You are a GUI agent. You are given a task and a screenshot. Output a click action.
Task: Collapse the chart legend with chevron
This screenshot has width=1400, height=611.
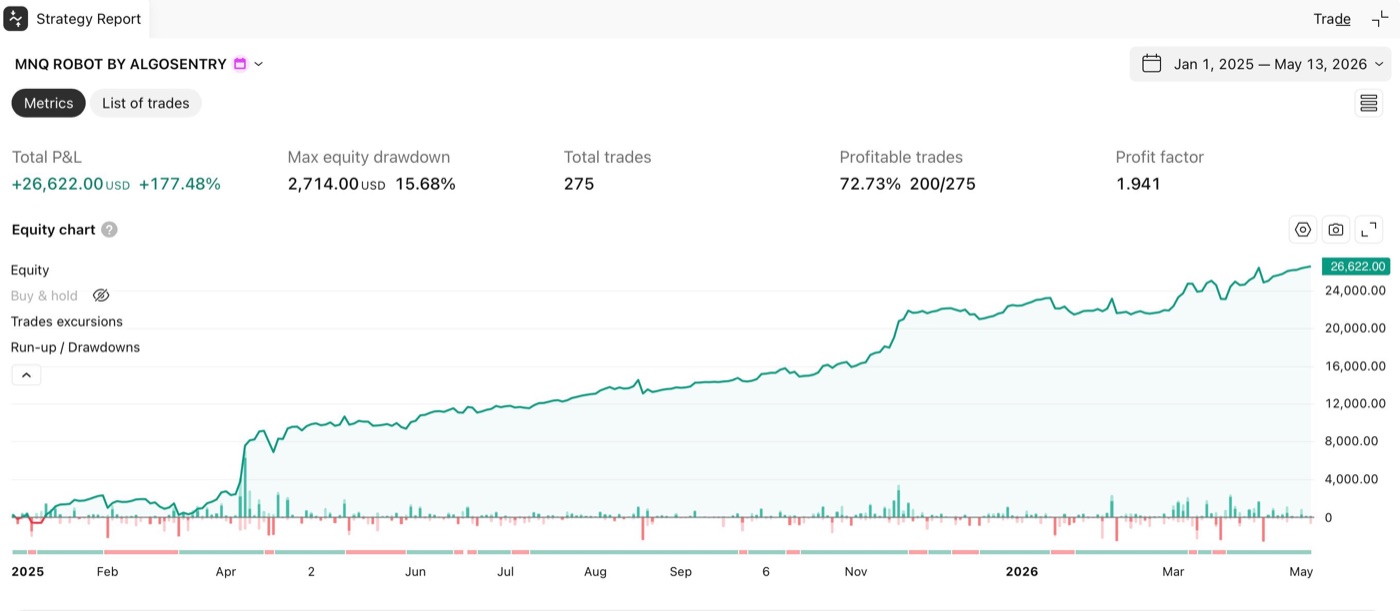[x=26, y=376]
